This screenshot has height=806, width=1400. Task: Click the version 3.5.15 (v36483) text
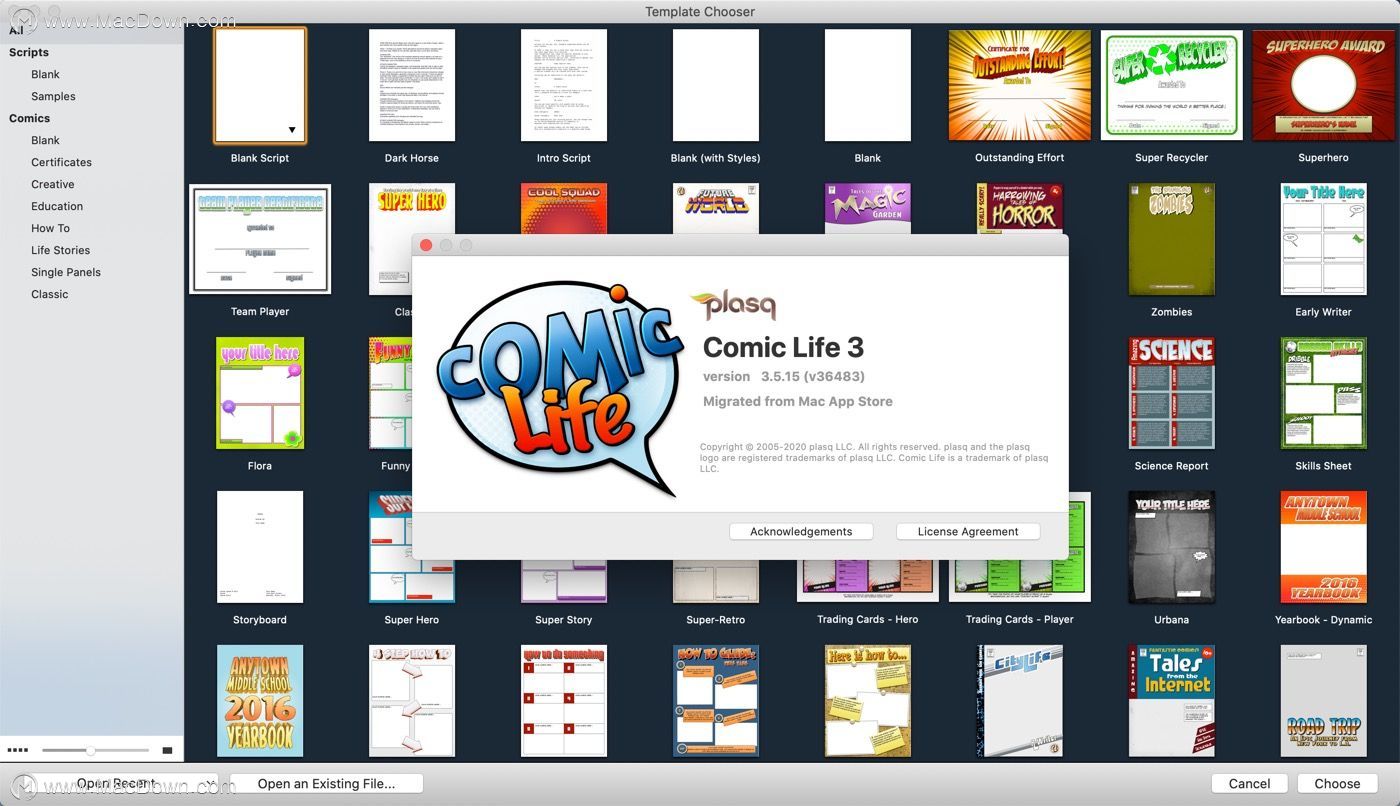click(784, 377)
